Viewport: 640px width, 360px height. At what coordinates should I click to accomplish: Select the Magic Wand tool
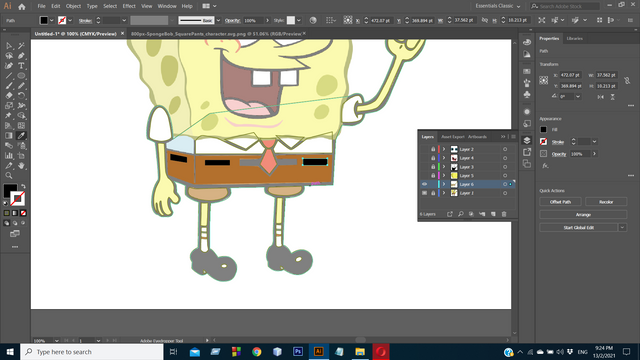tap(21, 46)
